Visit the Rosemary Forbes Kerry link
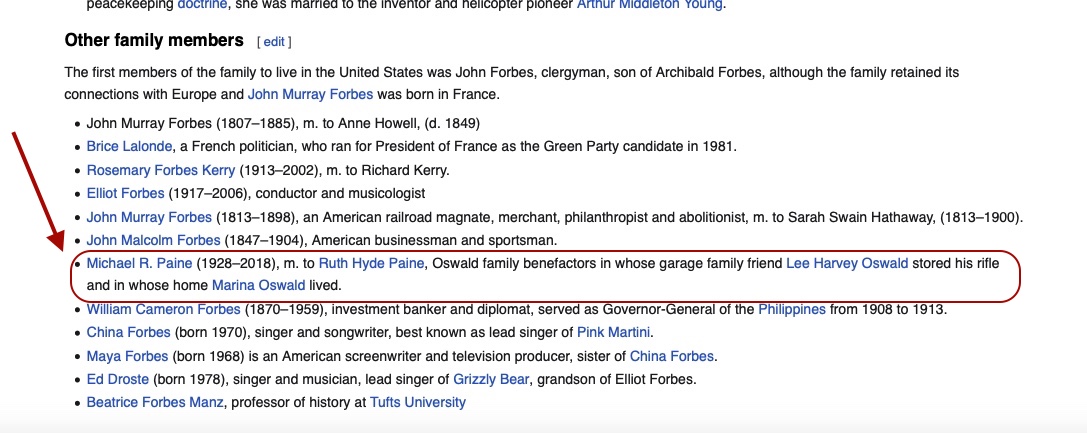 pyautogui.click(x=161, y=170)
